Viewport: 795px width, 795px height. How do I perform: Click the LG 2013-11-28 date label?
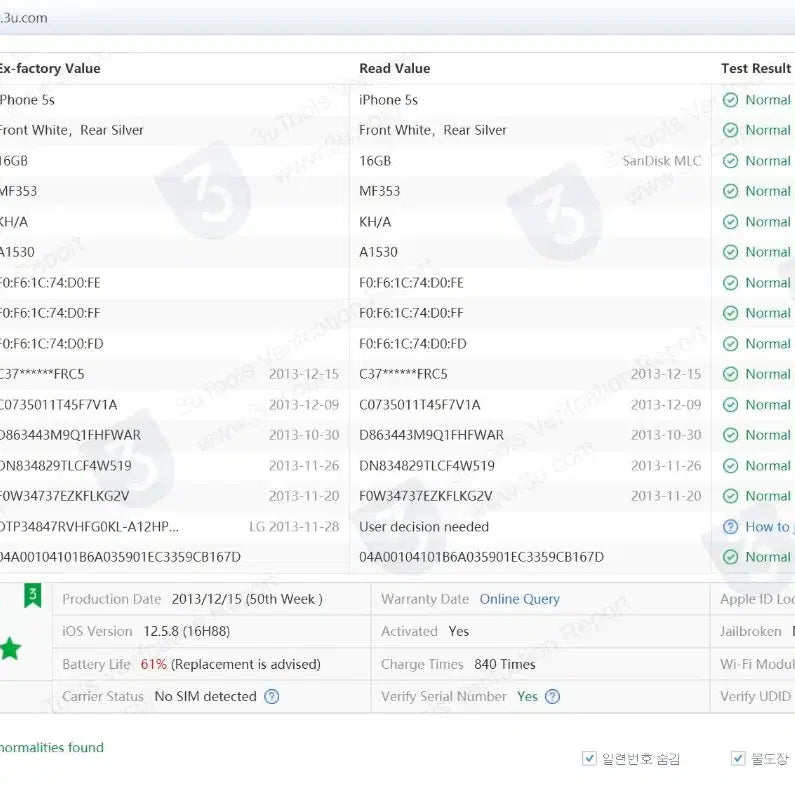[294, 527]
